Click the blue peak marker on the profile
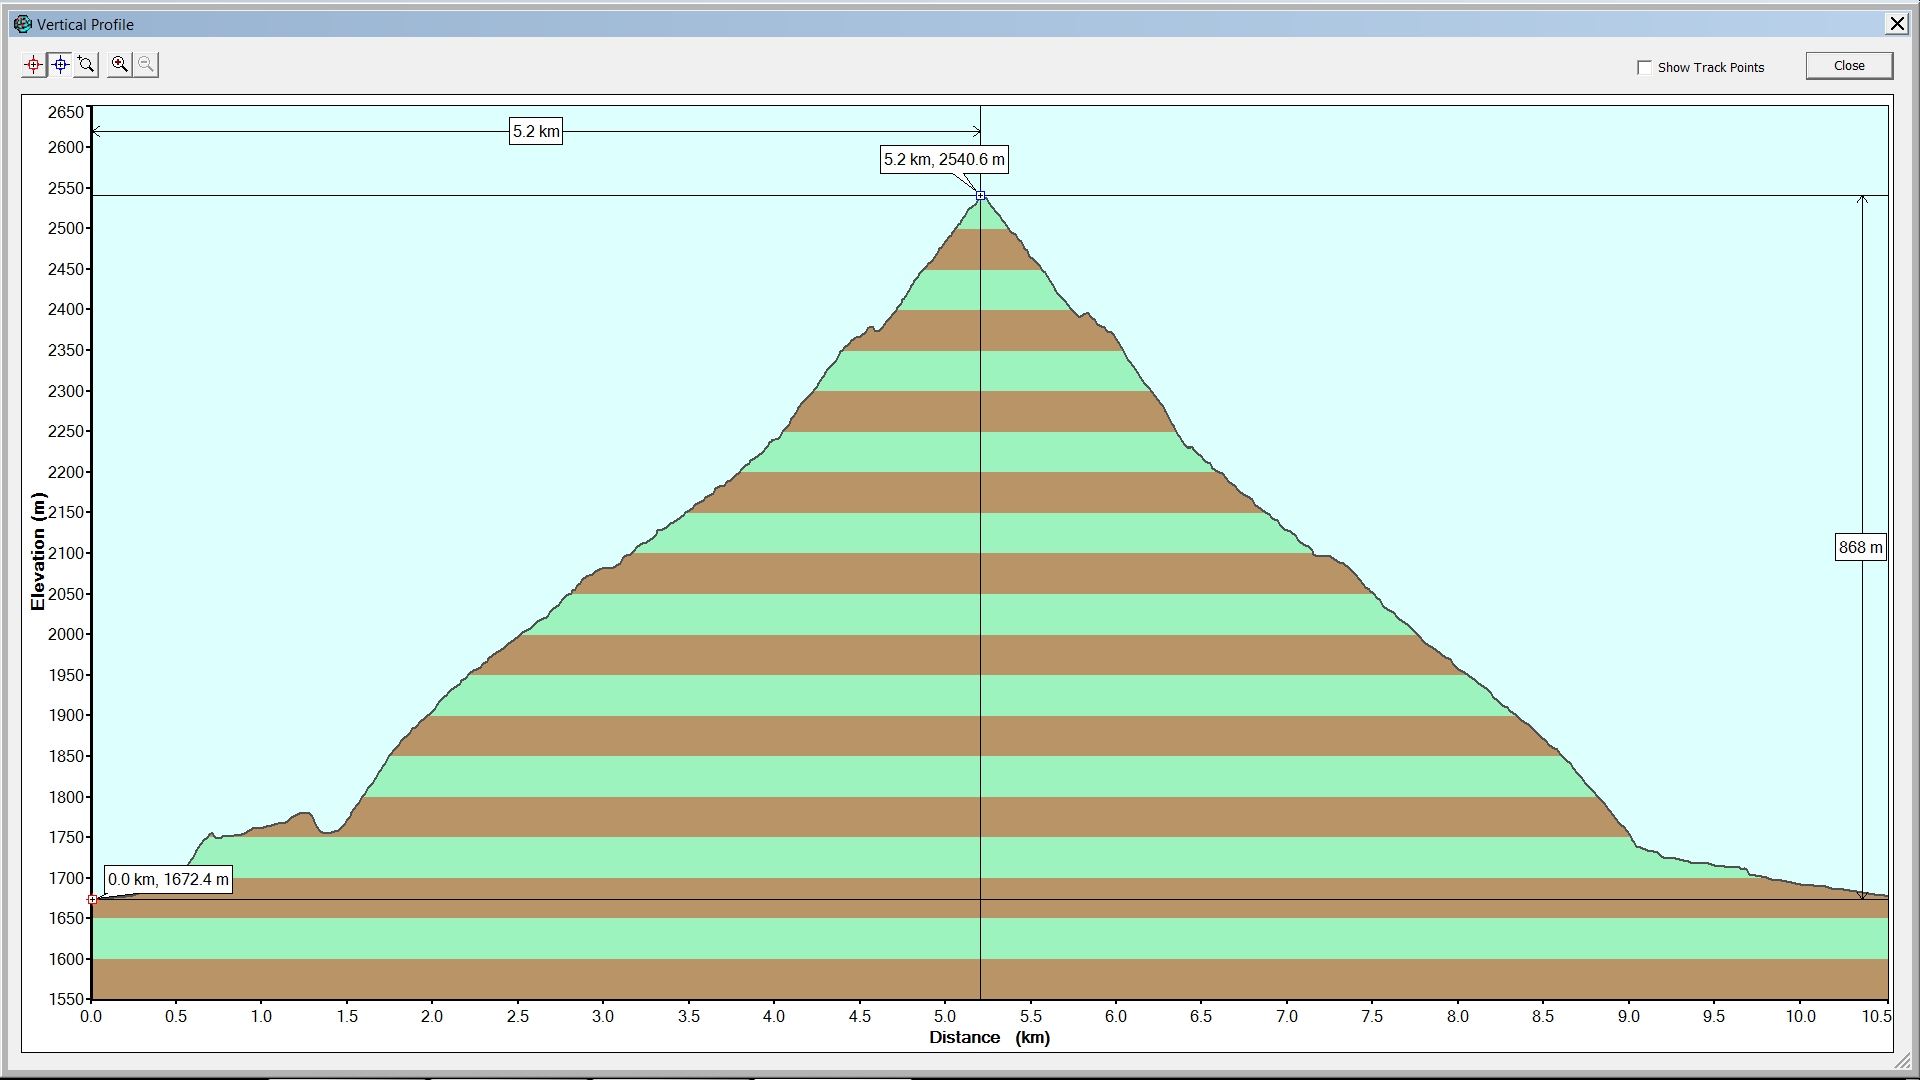This screenshot has width=1920, height=1080. (x=981, y=196)
